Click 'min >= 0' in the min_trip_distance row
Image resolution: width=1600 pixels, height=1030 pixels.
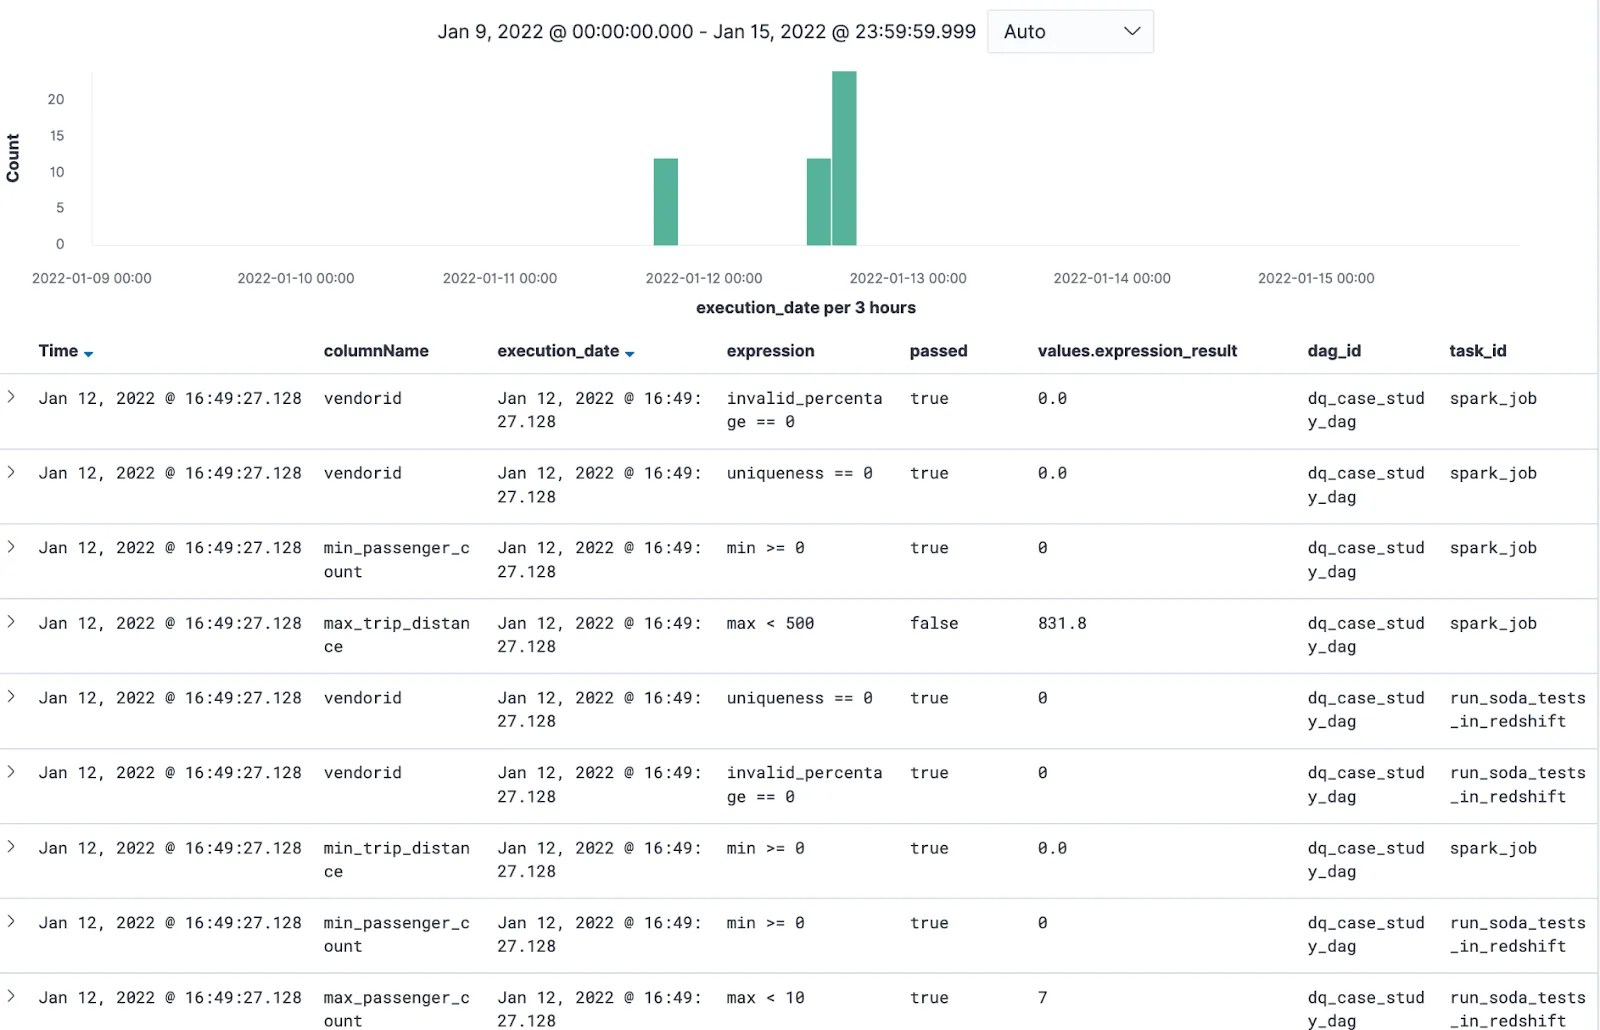pyautogui.click(x=765, y=848)
